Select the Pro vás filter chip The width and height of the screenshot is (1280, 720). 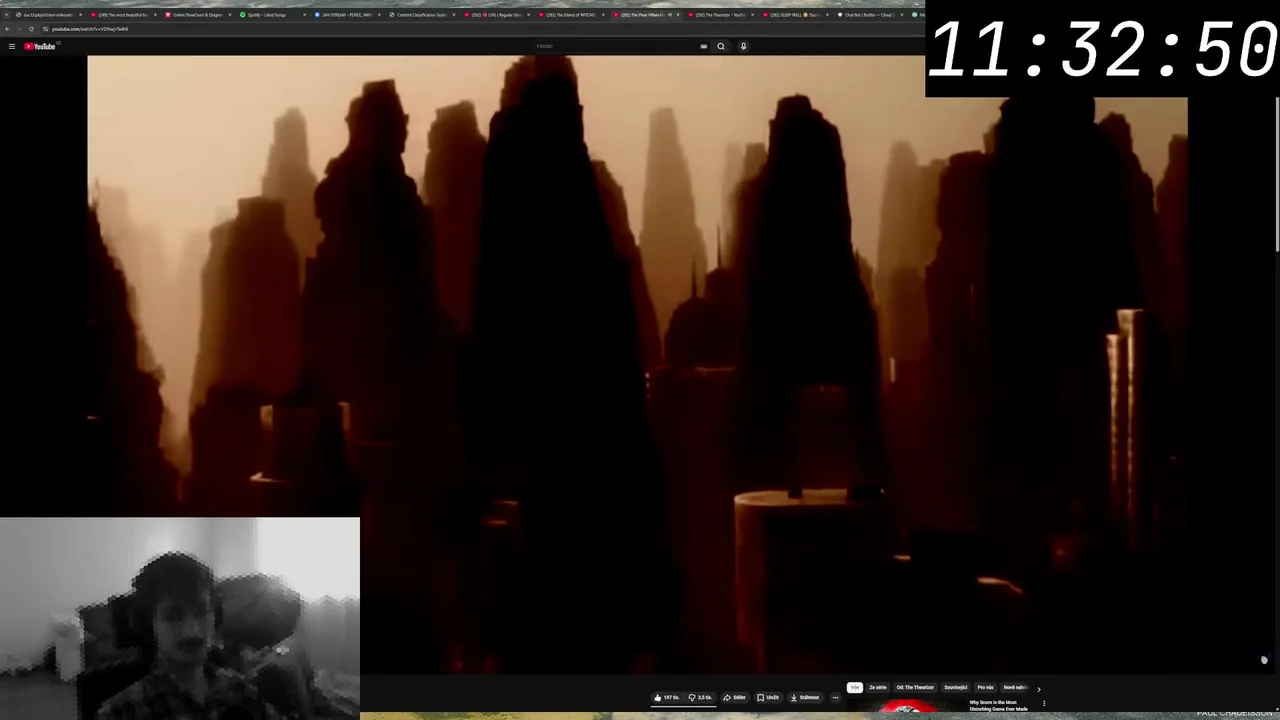[x=986, y=688]
